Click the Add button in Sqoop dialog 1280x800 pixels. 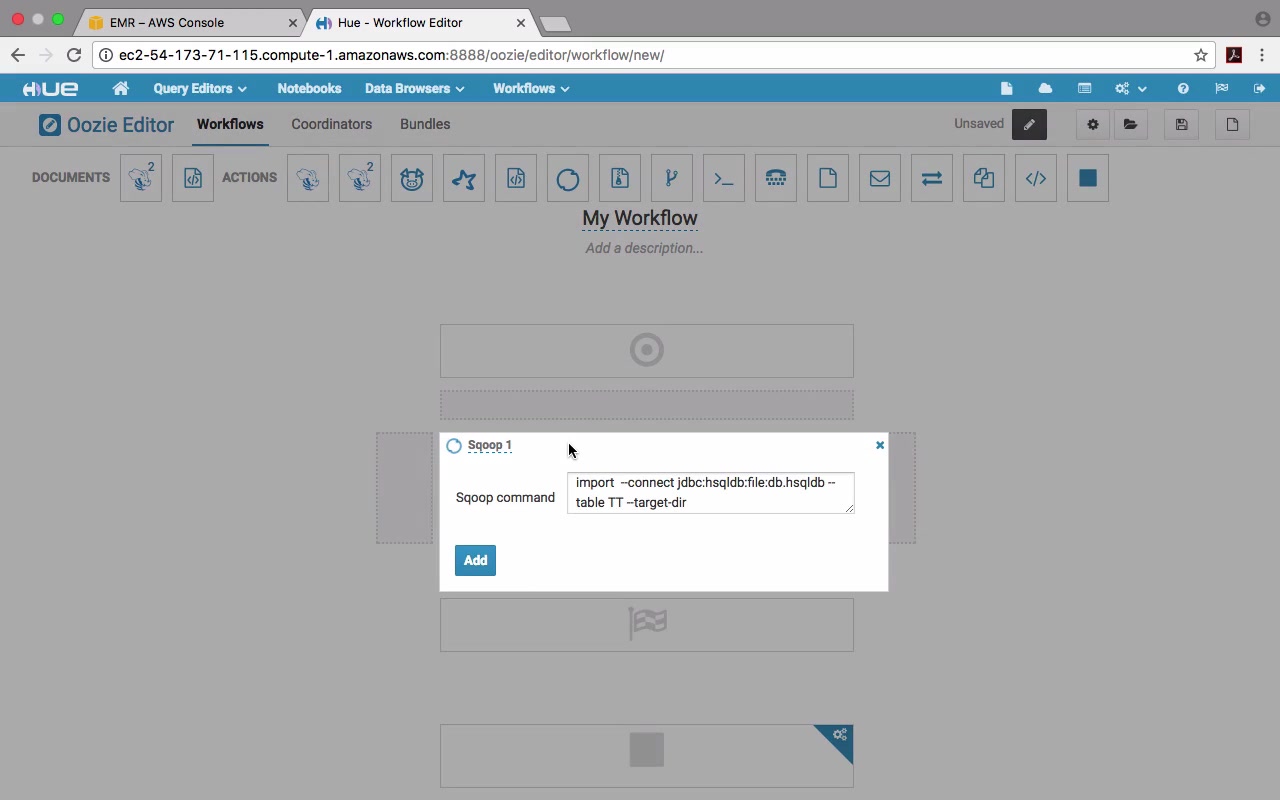[x=475, y=560]
